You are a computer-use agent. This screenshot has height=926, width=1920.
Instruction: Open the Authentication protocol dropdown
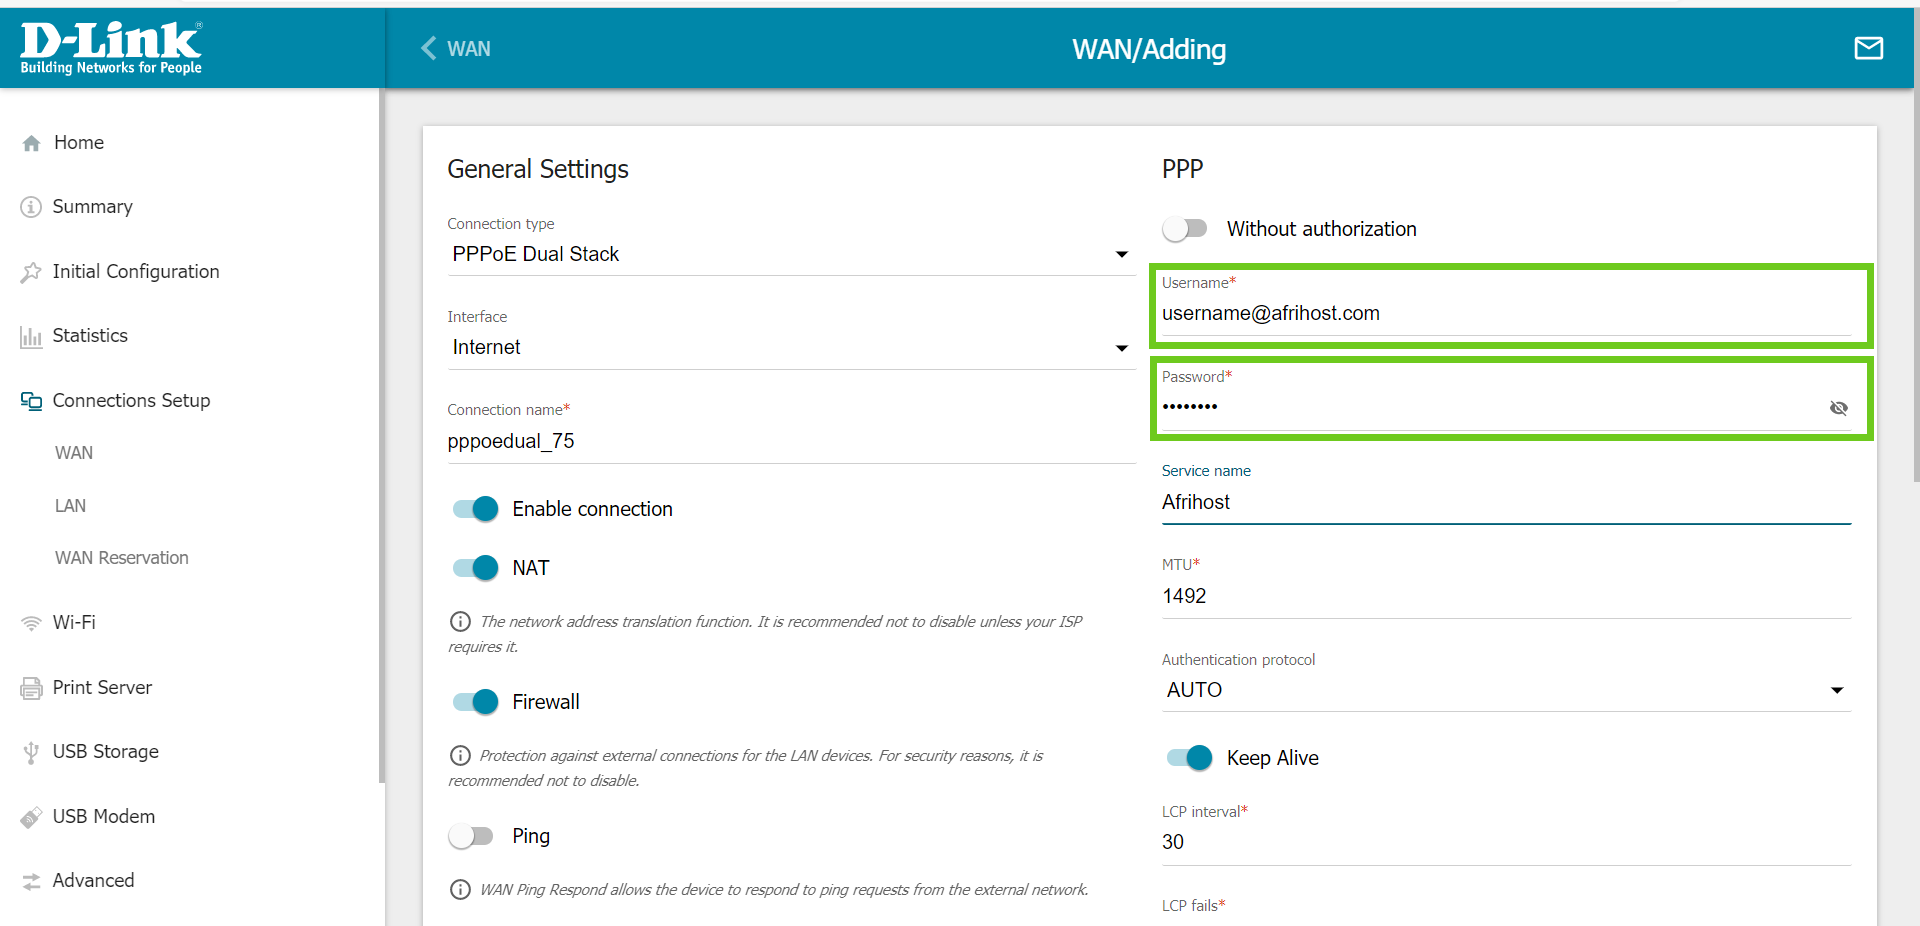[x=1505, y=690]
